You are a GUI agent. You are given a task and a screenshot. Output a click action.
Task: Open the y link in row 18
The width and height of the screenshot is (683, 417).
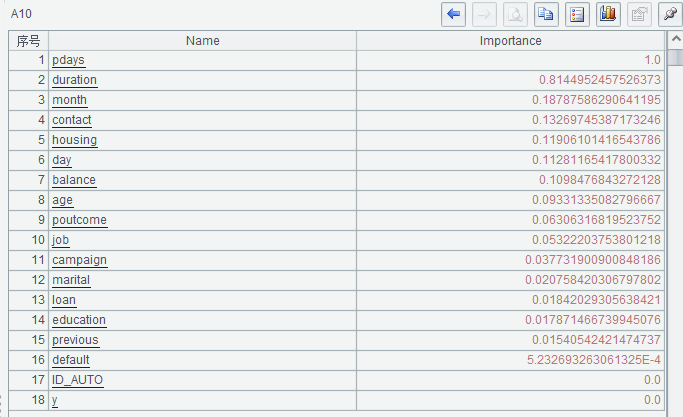(x=54, y=401)
